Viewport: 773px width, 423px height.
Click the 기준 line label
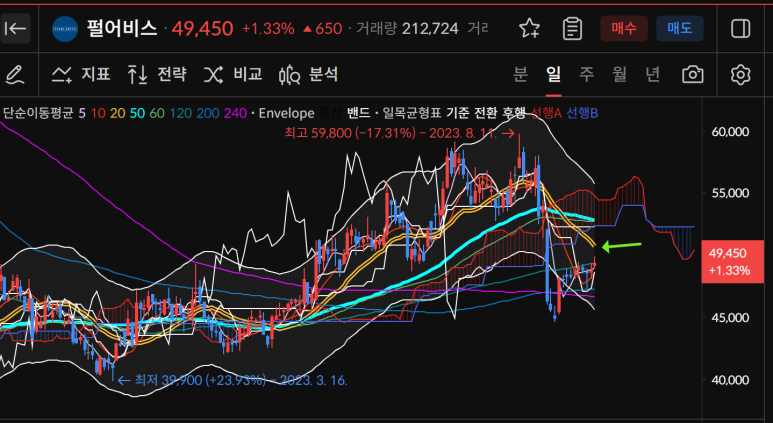[458, 113]
